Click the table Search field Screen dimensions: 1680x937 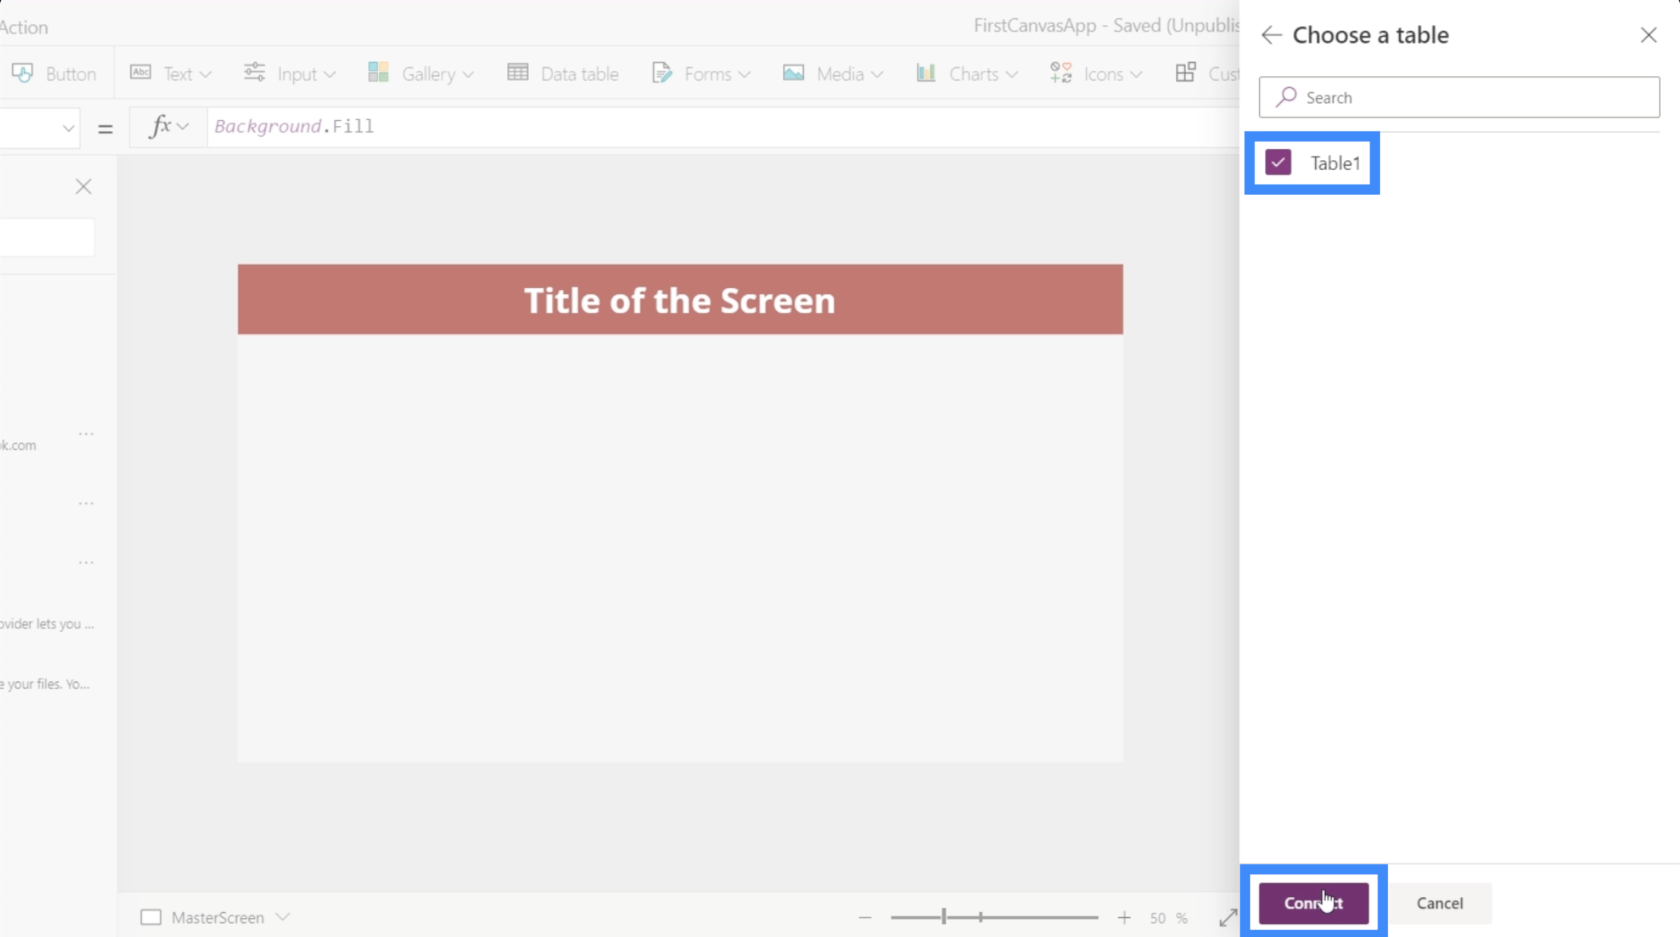click(x=1459, y=97)
